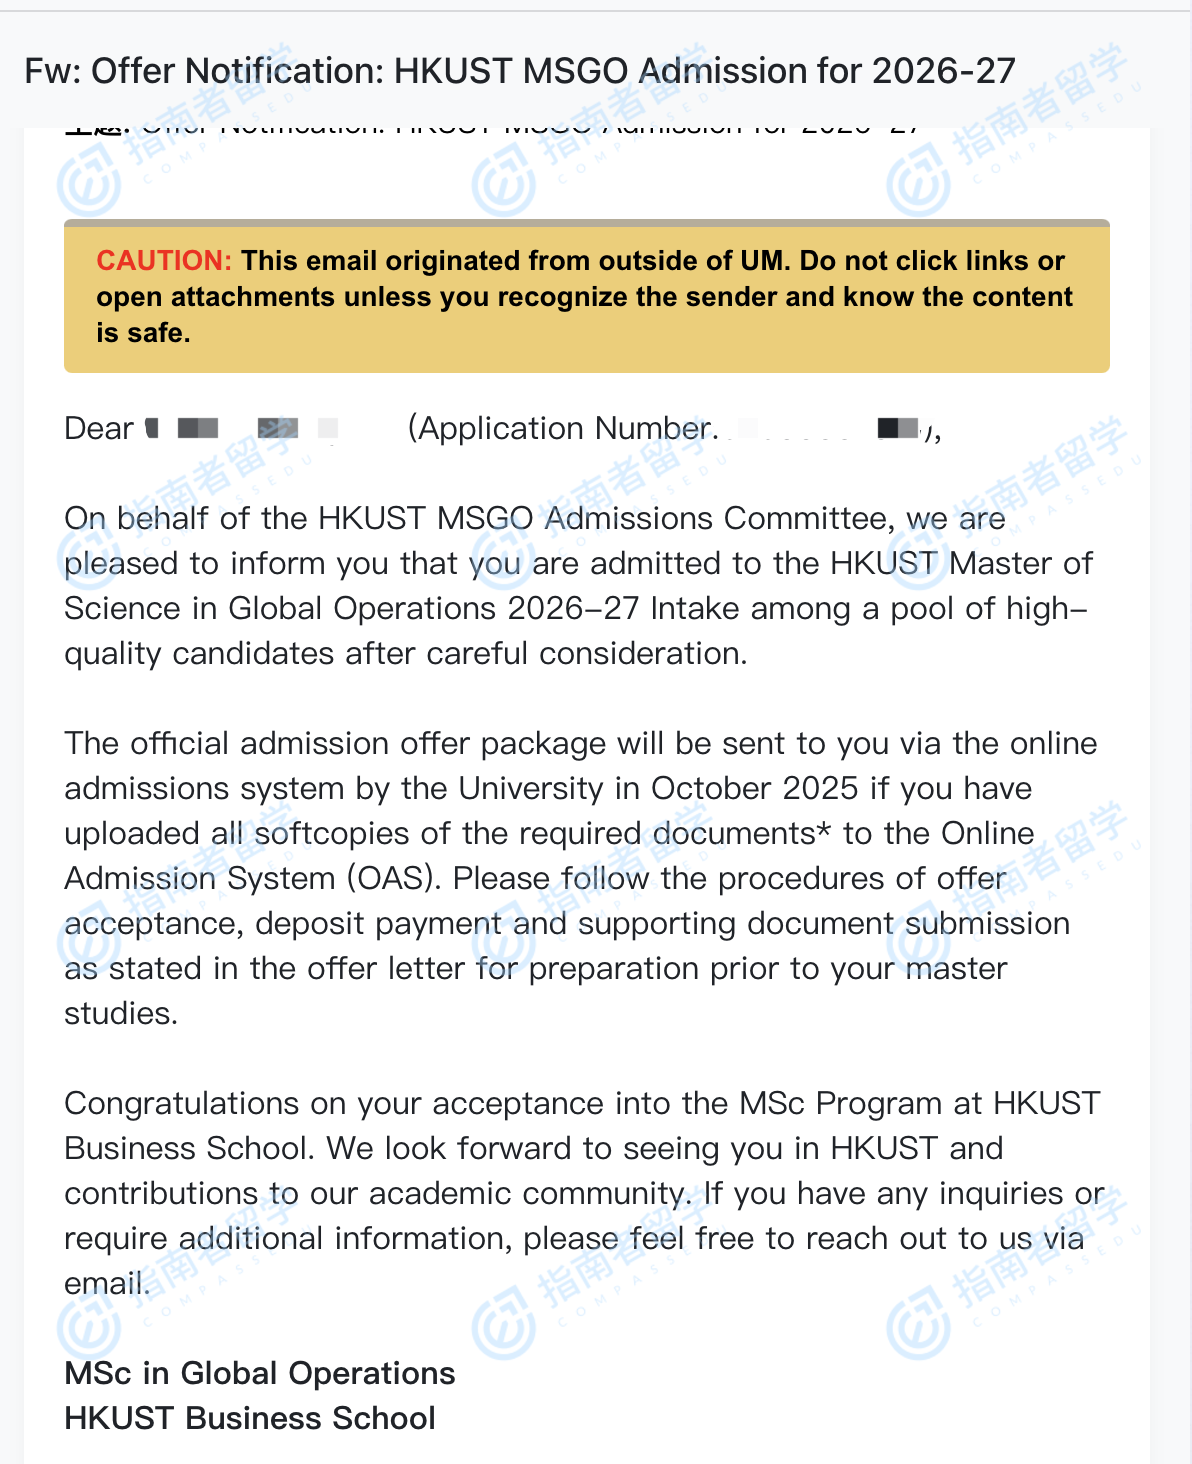Click the compass watermark logo at bottom right
The image size is (1192, 1464).
[918, 1326]
